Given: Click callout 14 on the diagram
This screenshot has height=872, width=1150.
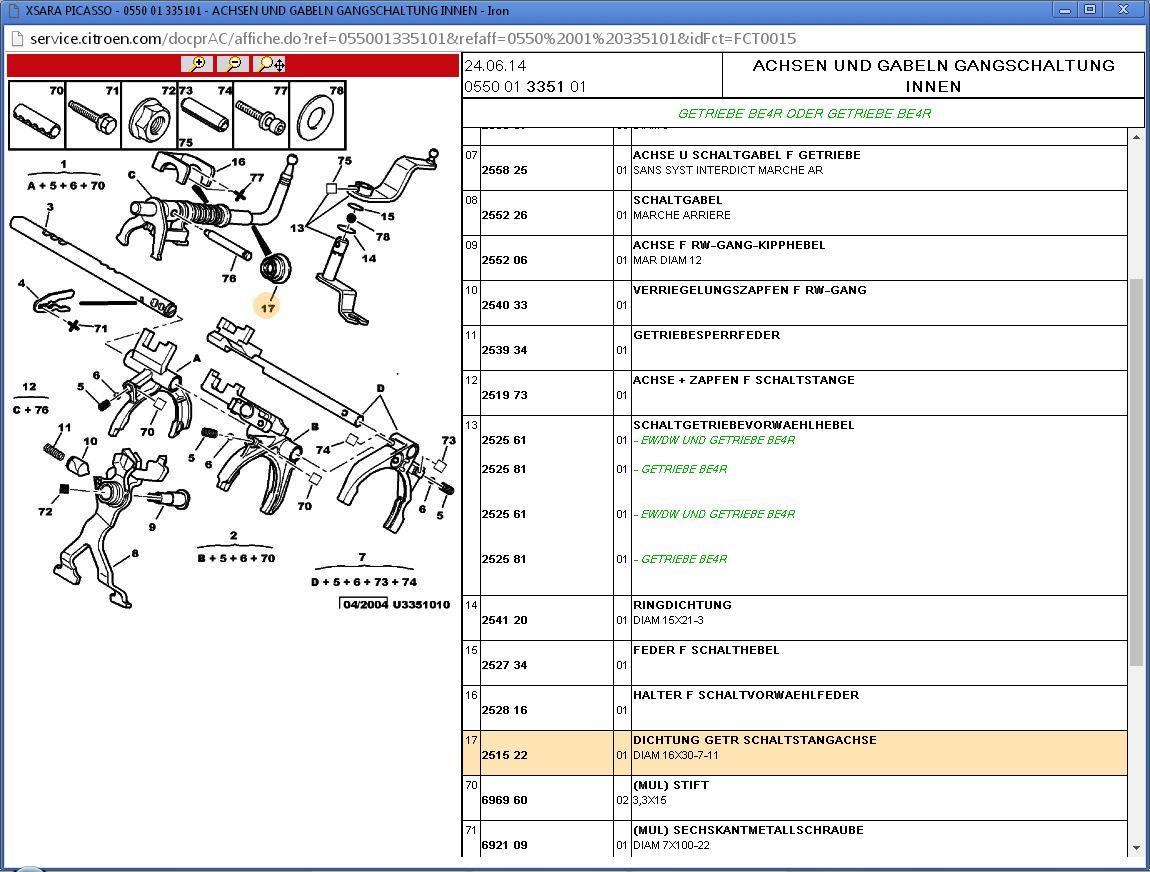Looking at the screenshot, I should (x=369, y=258).
